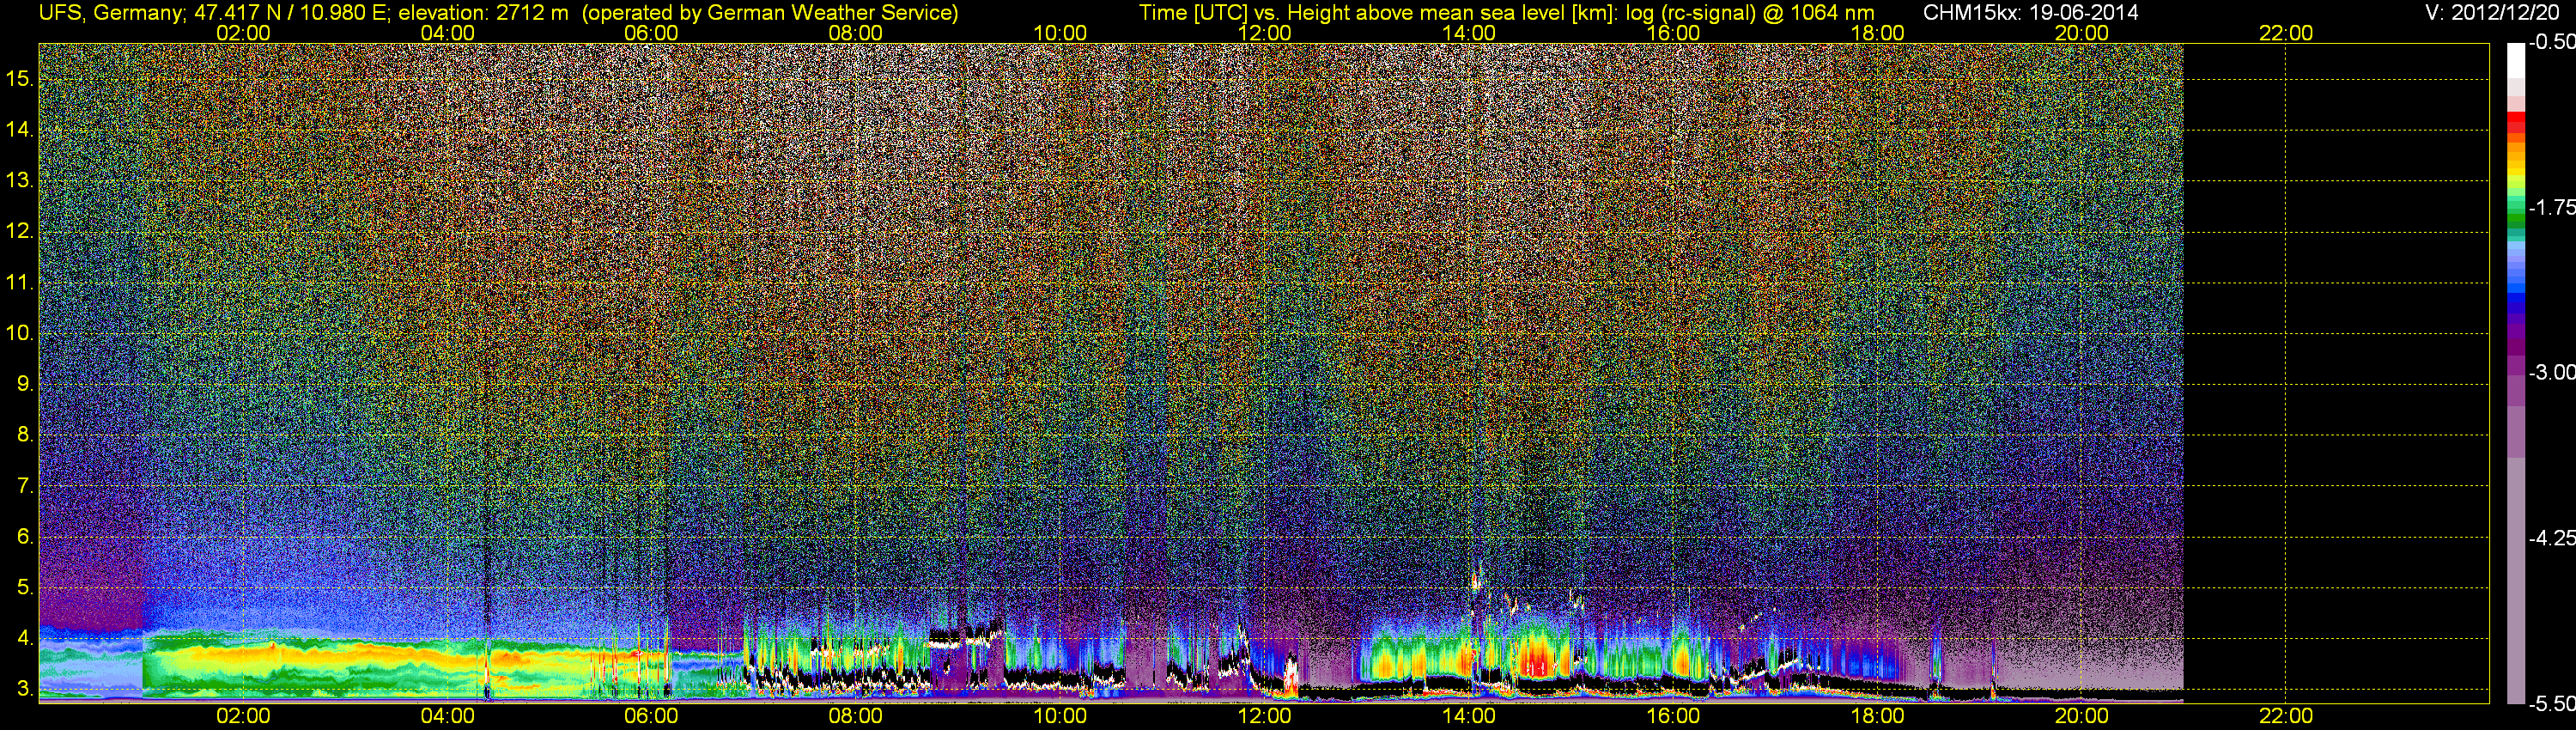Click the -4.25 color scale label
The image size is (2576, 730).
point(2552,538)
